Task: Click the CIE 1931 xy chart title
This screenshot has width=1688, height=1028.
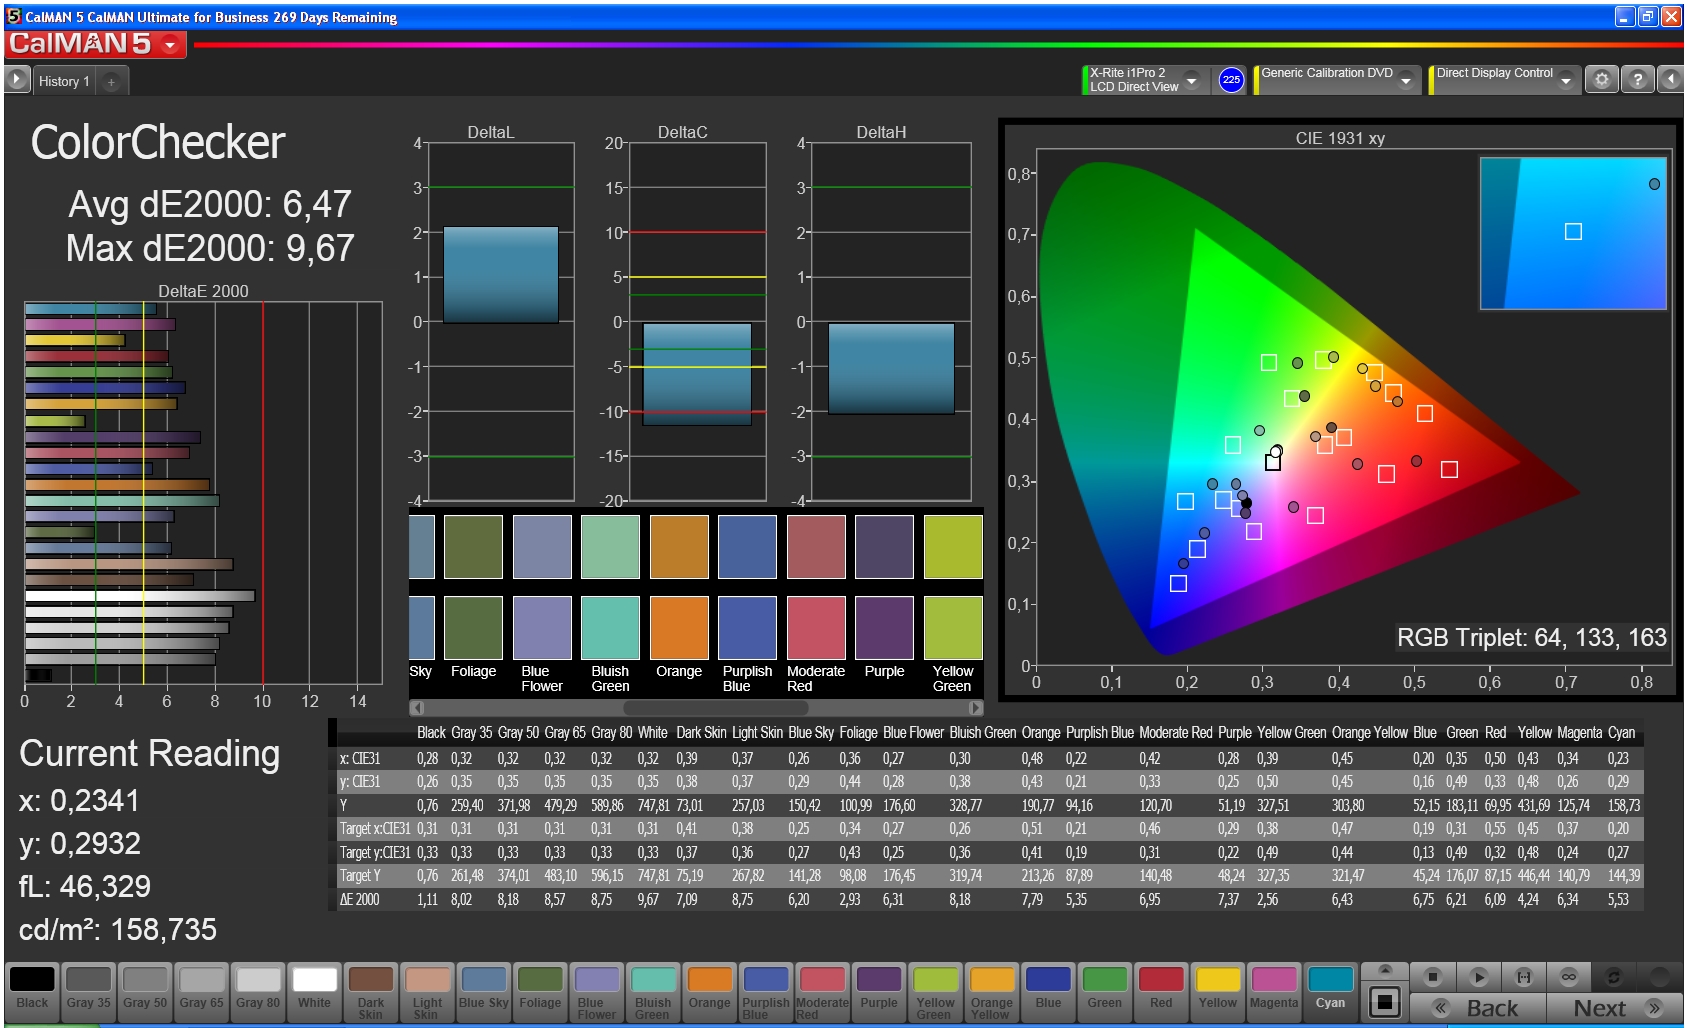Action: pyautogui.click(x=1340, y=138)
